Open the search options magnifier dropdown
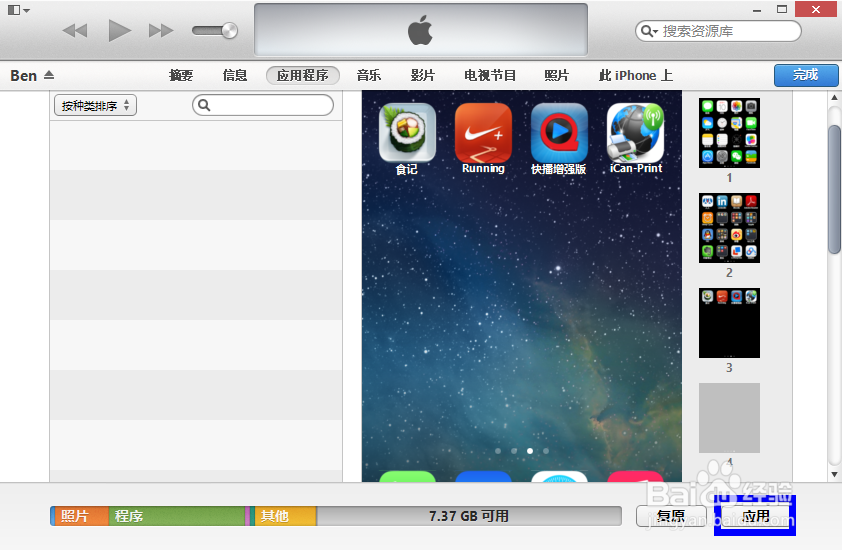 tap(649, 31)
